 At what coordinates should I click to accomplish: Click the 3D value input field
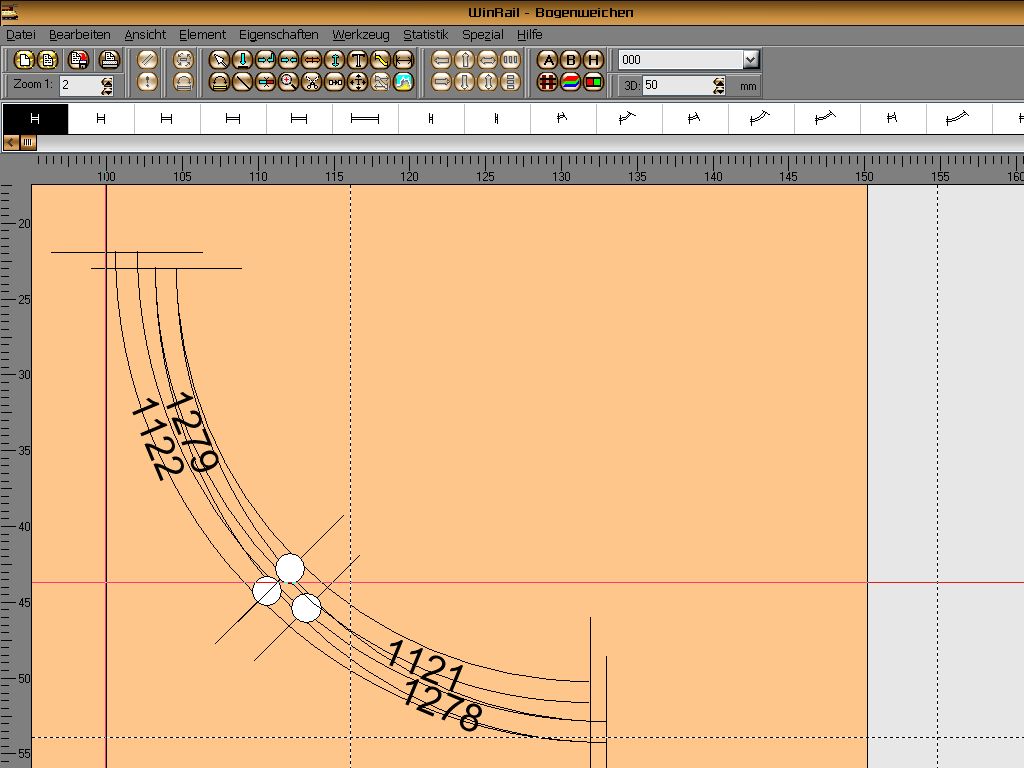point(676,86)
